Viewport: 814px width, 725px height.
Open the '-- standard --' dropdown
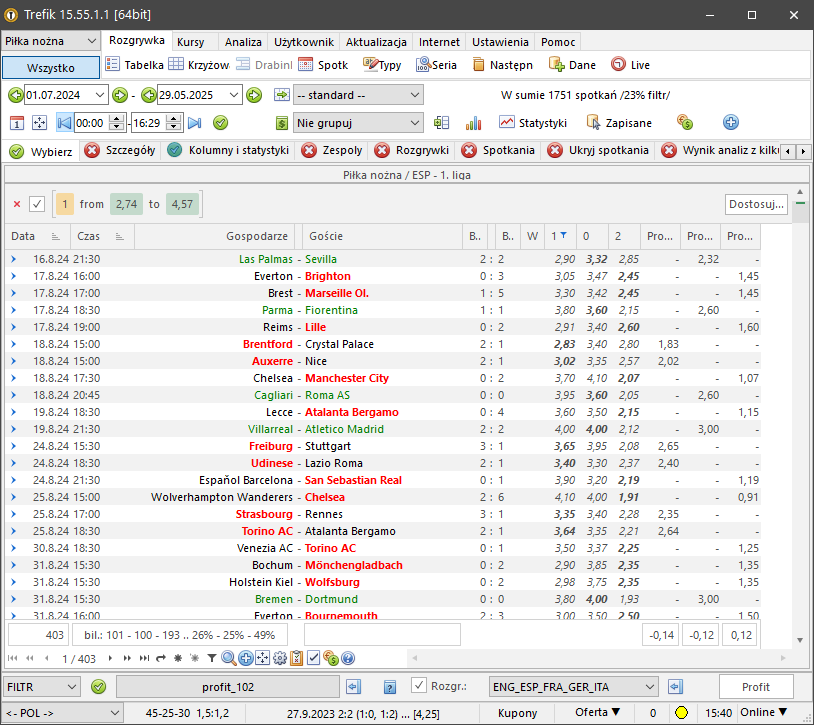[416, 95]
